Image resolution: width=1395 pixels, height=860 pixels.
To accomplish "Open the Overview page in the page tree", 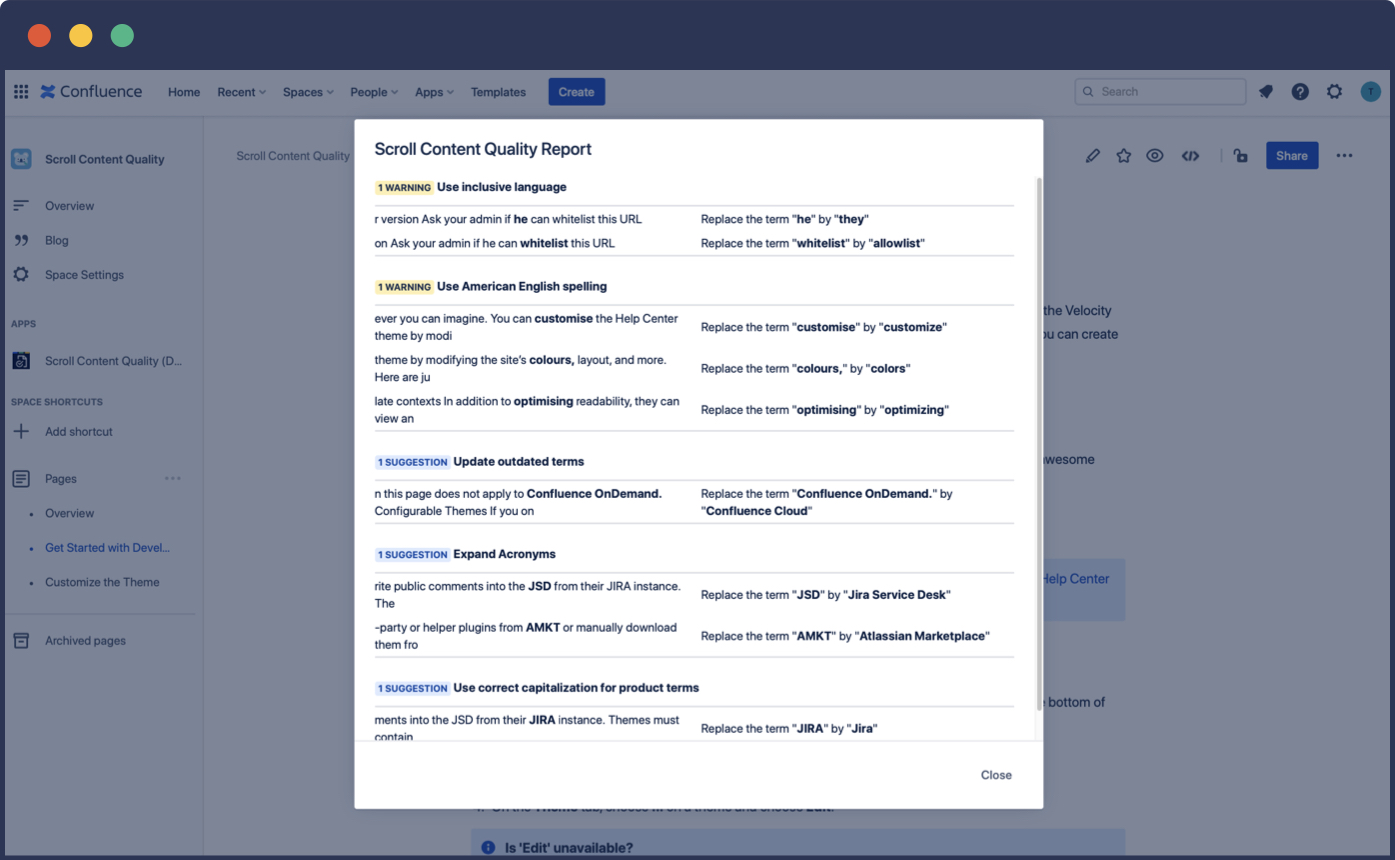I will click(69, 513).
